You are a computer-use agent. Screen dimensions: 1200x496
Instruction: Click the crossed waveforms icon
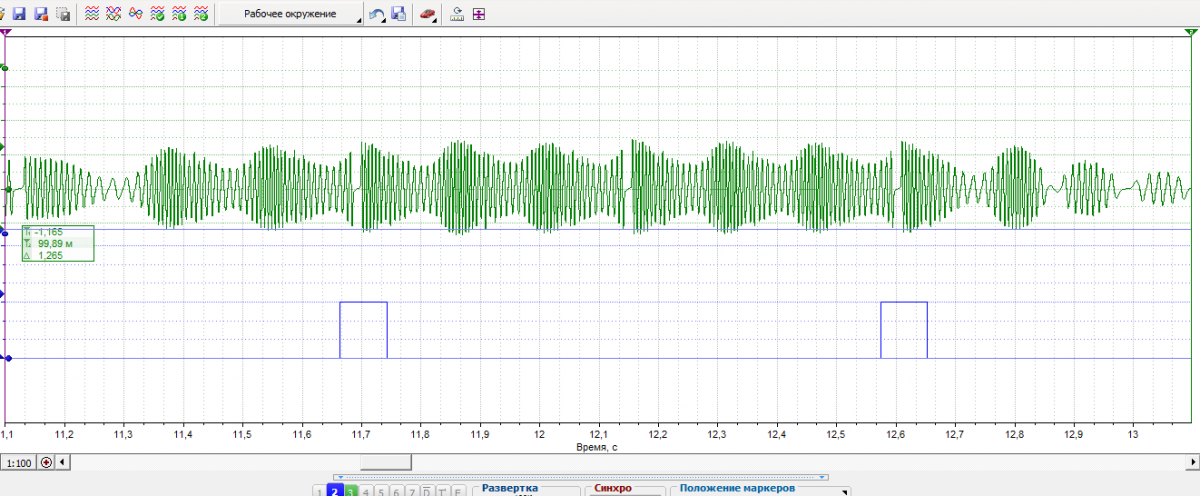[113, 14]
